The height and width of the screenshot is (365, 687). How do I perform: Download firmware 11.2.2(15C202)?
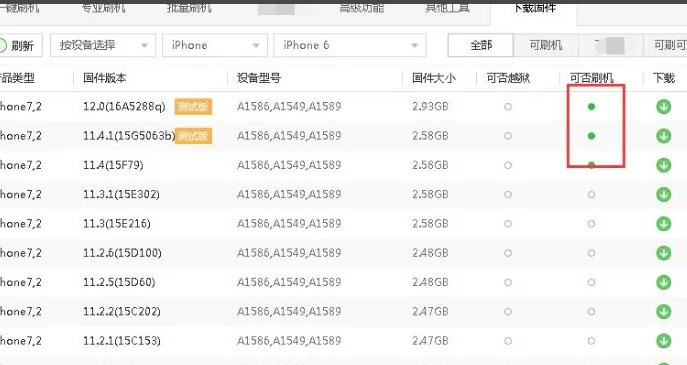click(x=663, y=312)
